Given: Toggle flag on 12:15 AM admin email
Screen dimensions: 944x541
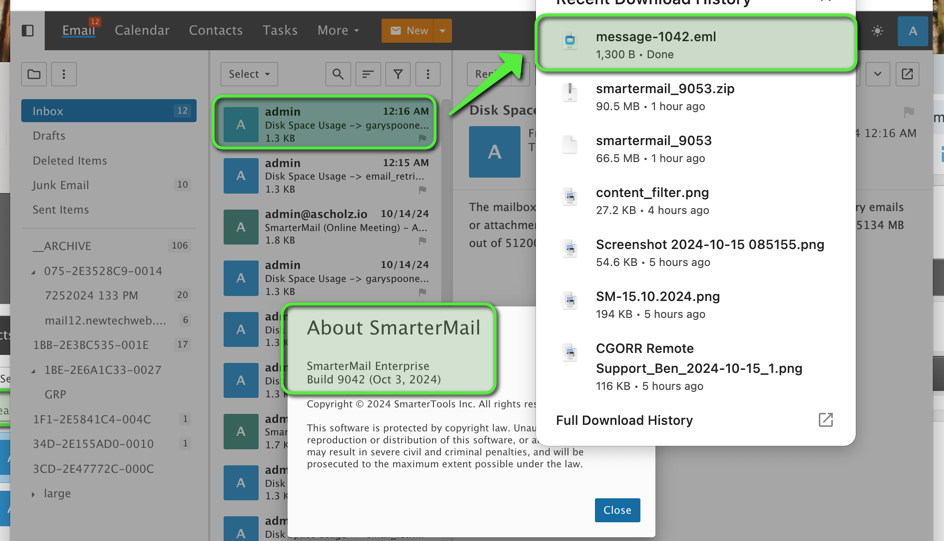Looking at the screenshot, I should [423, 189].
